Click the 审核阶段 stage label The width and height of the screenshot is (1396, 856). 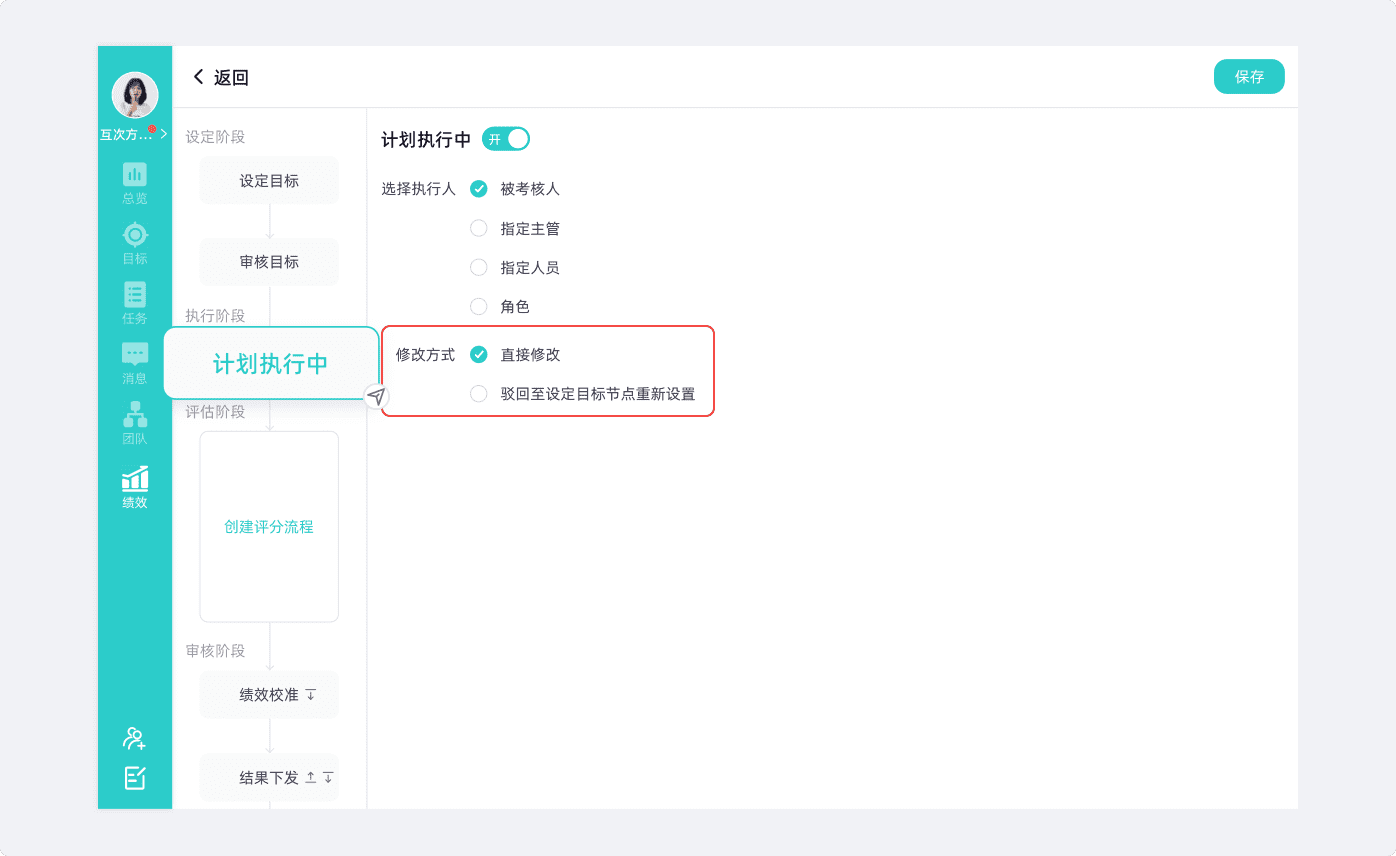pyautogui.click(x=215, y=650)
